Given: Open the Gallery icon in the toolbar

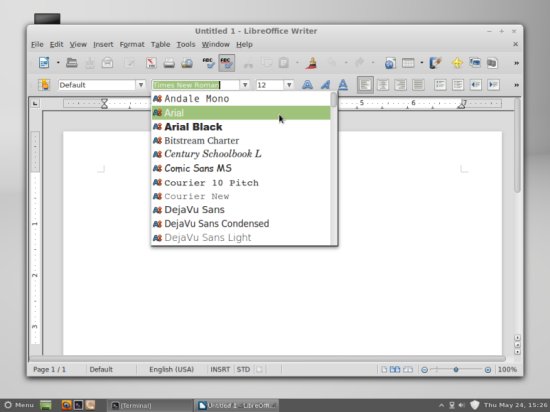Looking at the screenshot, I should (475, 63).
